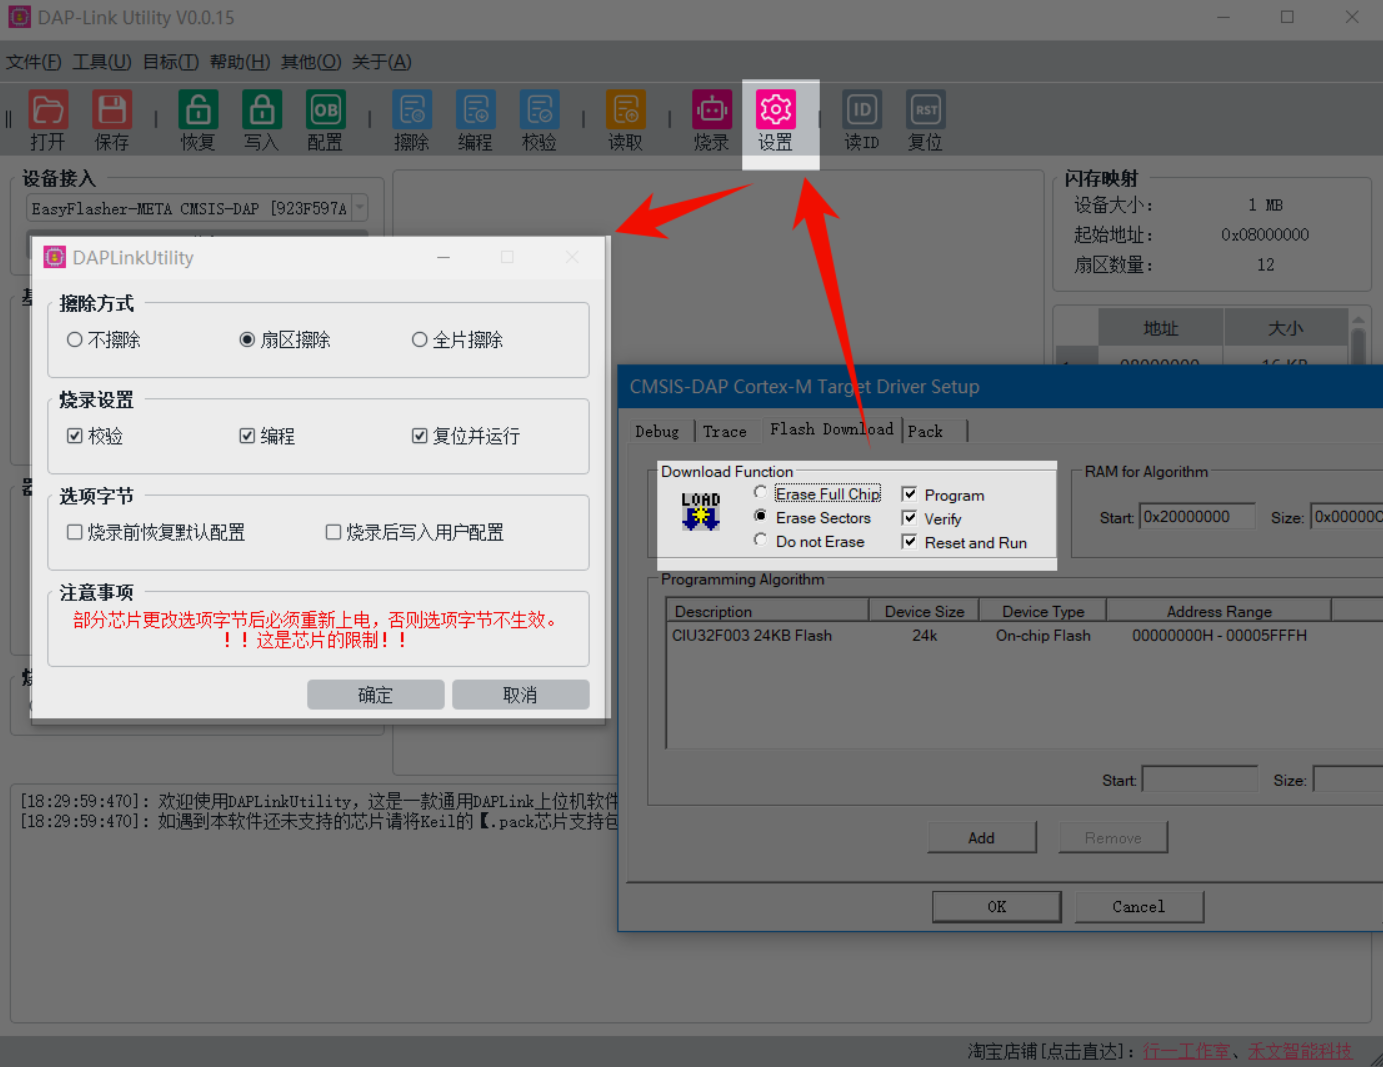
Task: Minimize the DAPLinkUtility settings dialog
Action: pyautogui.click(x=443, y=258)
